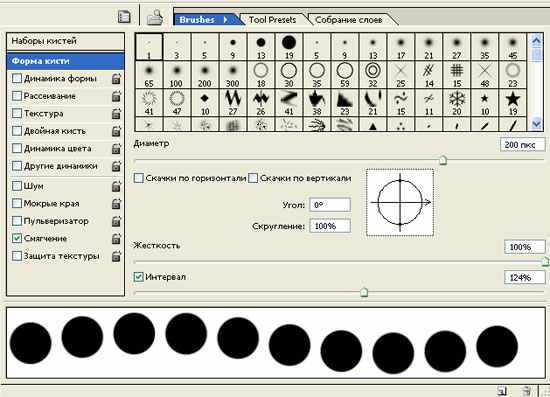This screenshot has width=550, height=397.
Task: Enable Динамика формы checkbox
Action: tap(16, 78)
